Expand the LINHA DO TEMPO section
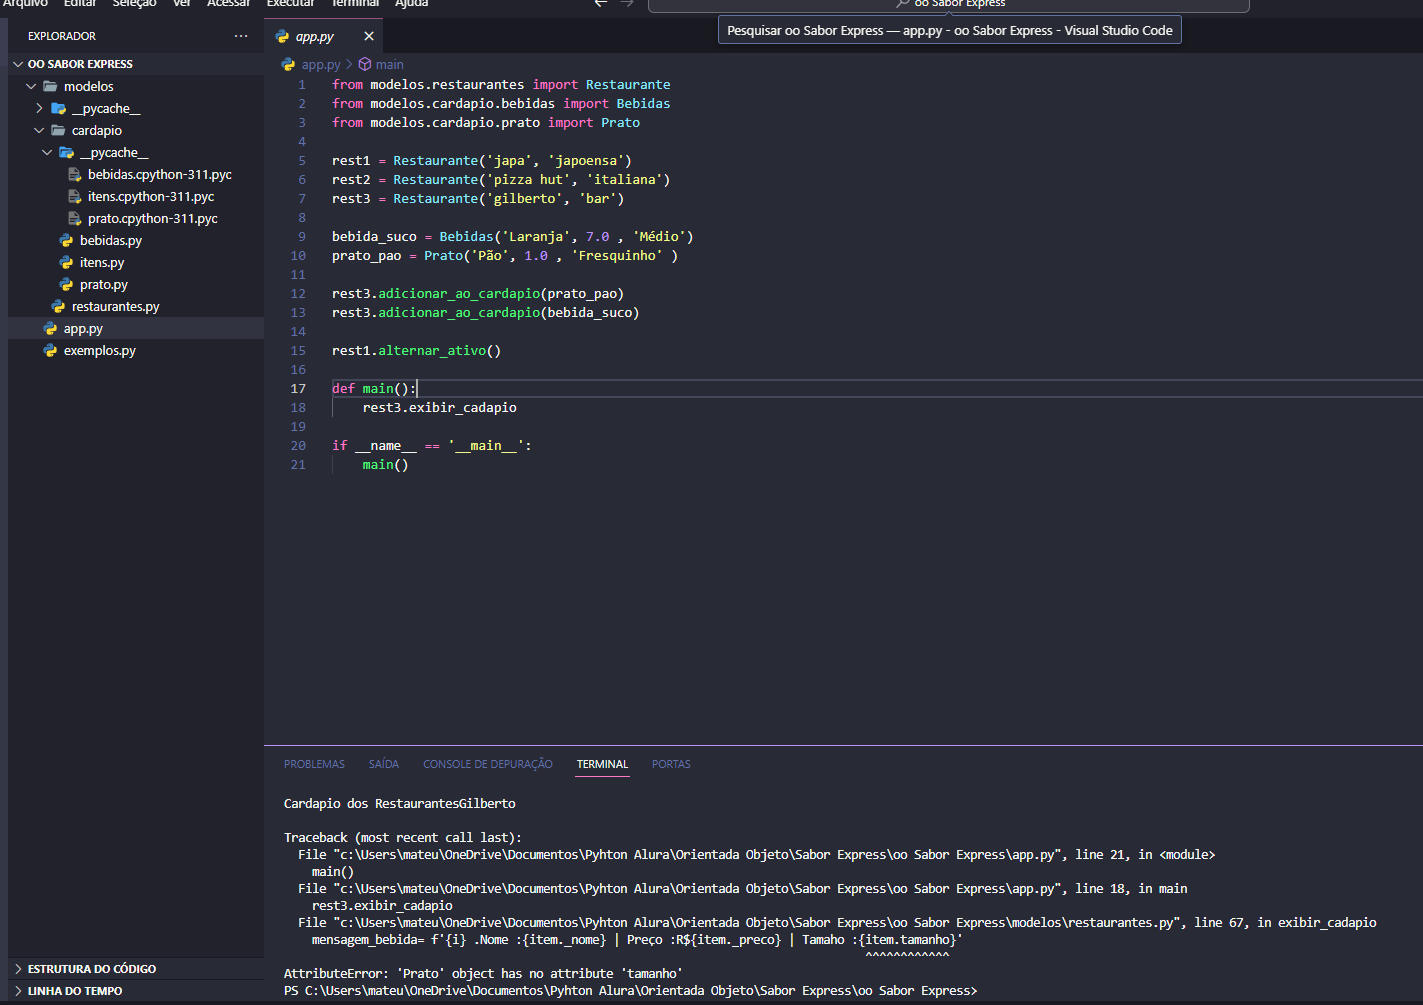1423x1005 pixels. pyautogui.click(x=75, y=991)
